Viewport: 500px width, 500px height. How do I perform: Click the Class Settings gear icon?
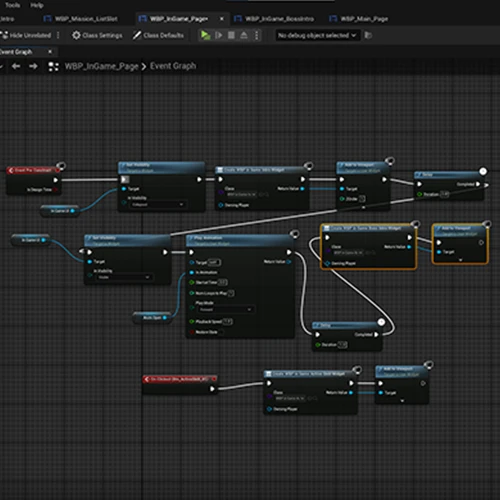[x=76, y=35]
